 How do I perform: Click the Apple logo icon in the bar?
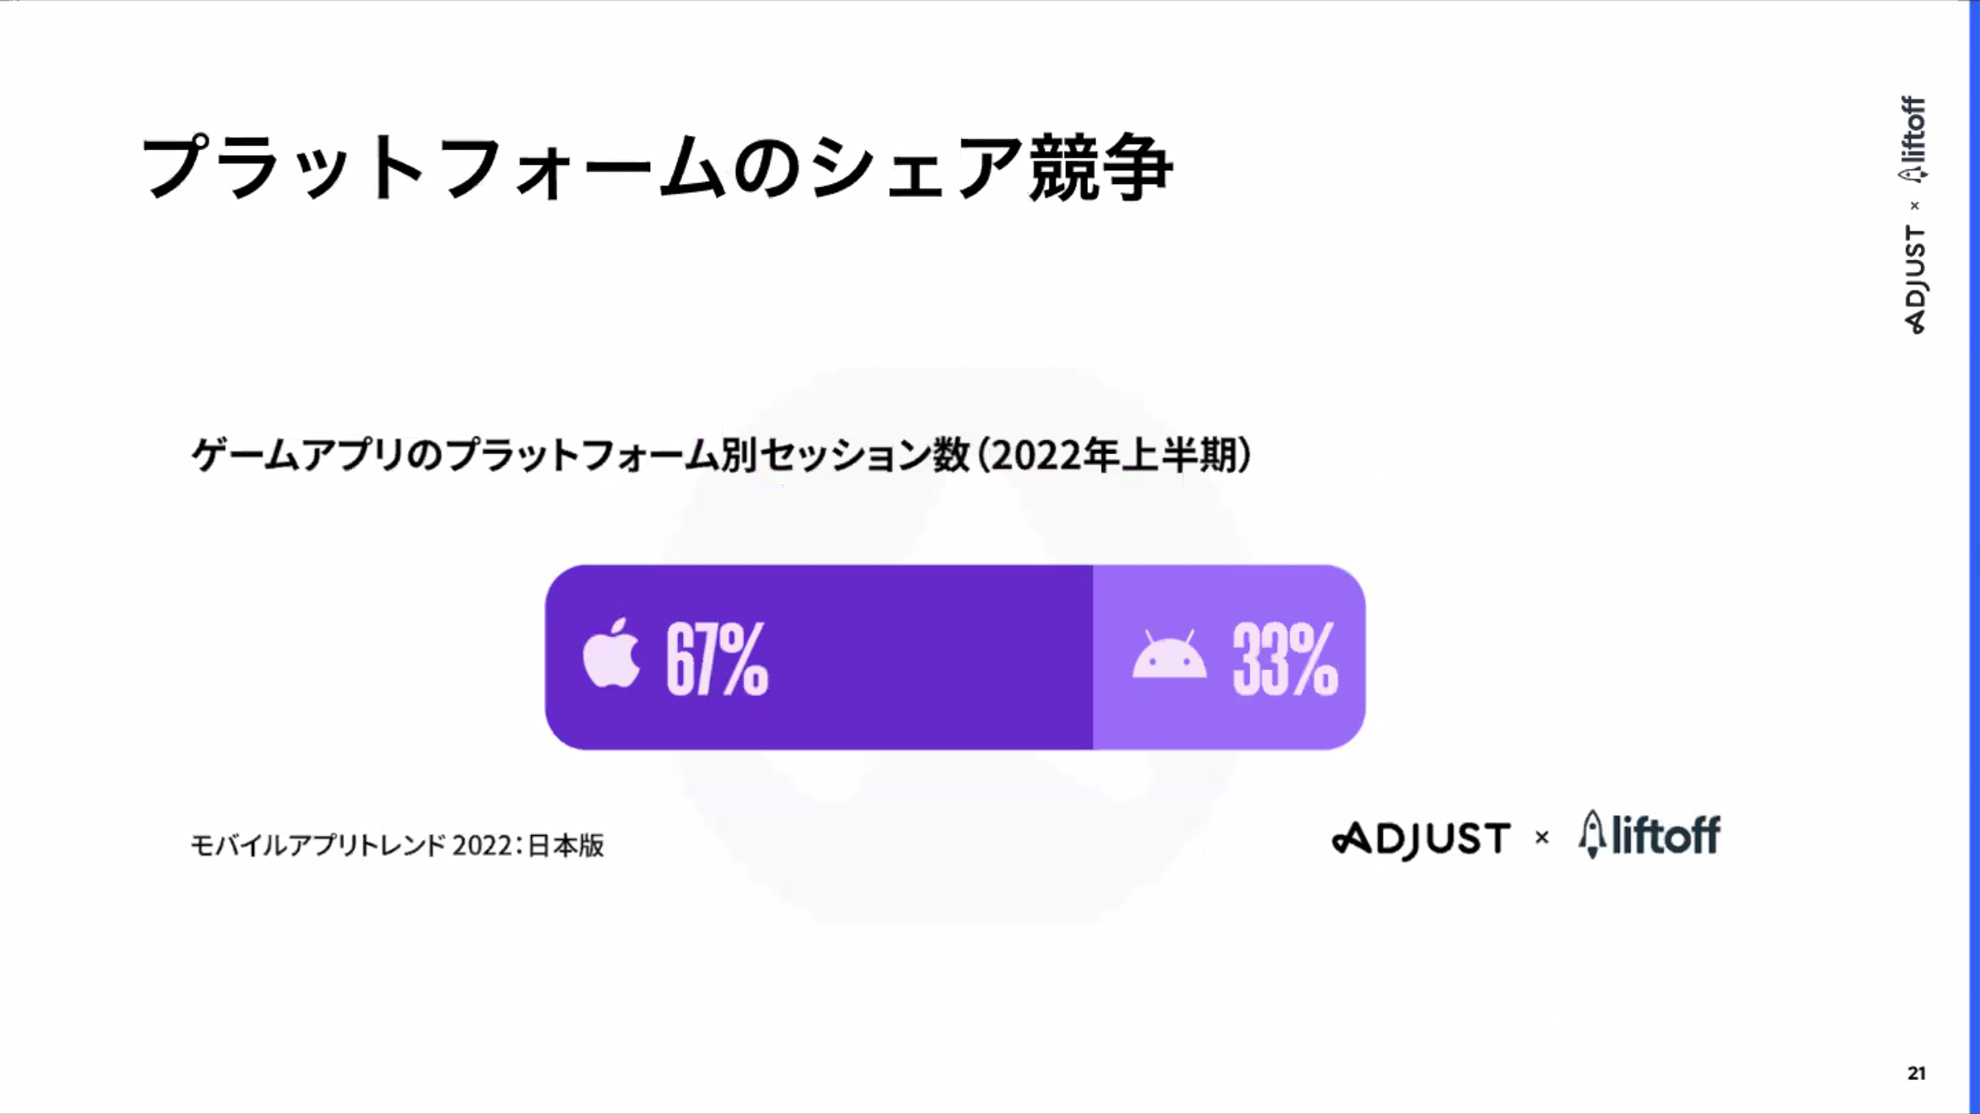611,654
